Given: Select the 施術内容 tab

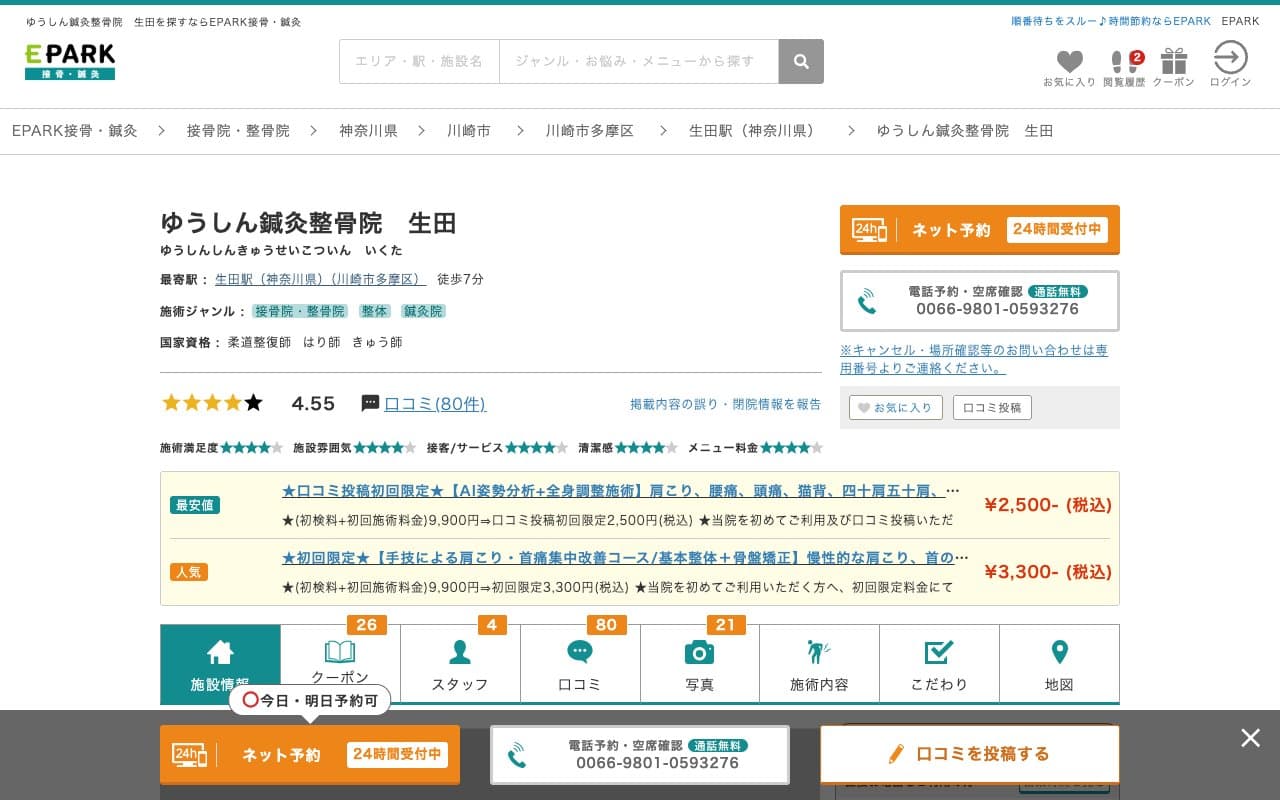Looking at the screenshot, I should pos(819,664).
